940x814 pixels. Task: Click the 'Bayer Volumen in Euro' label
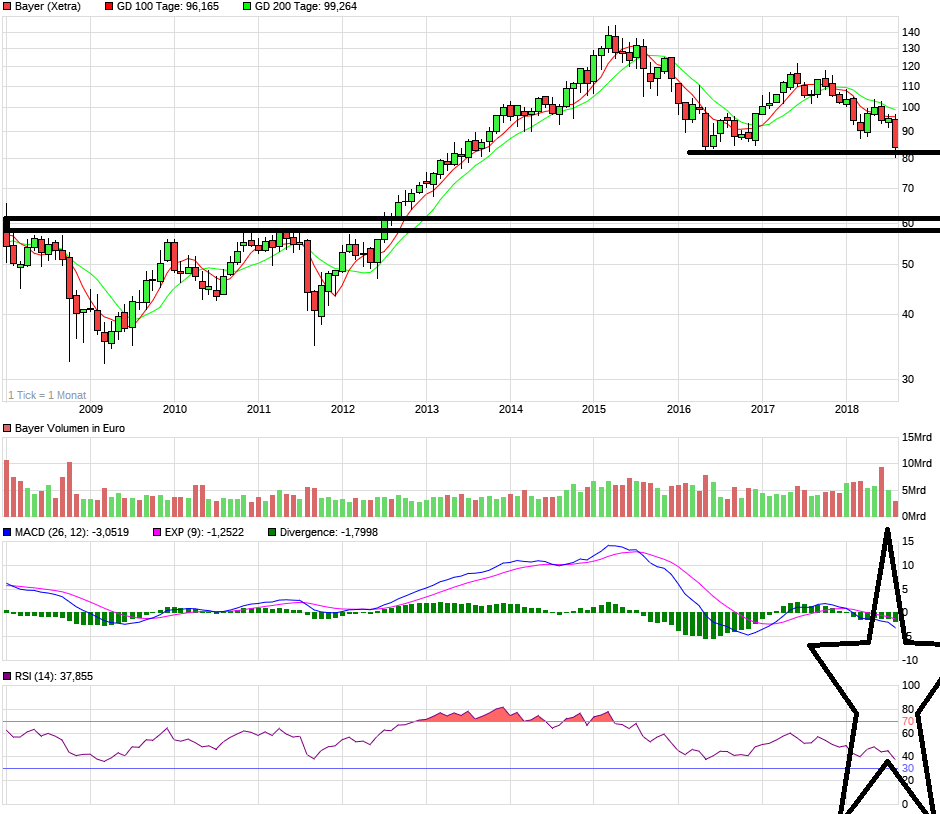(x=70, y=428)
